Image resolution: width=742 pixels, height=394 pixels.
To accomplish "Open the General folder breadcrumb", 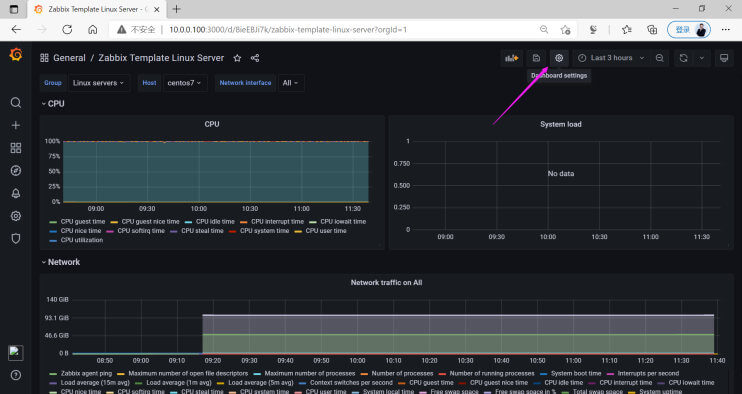I will 69,58.
